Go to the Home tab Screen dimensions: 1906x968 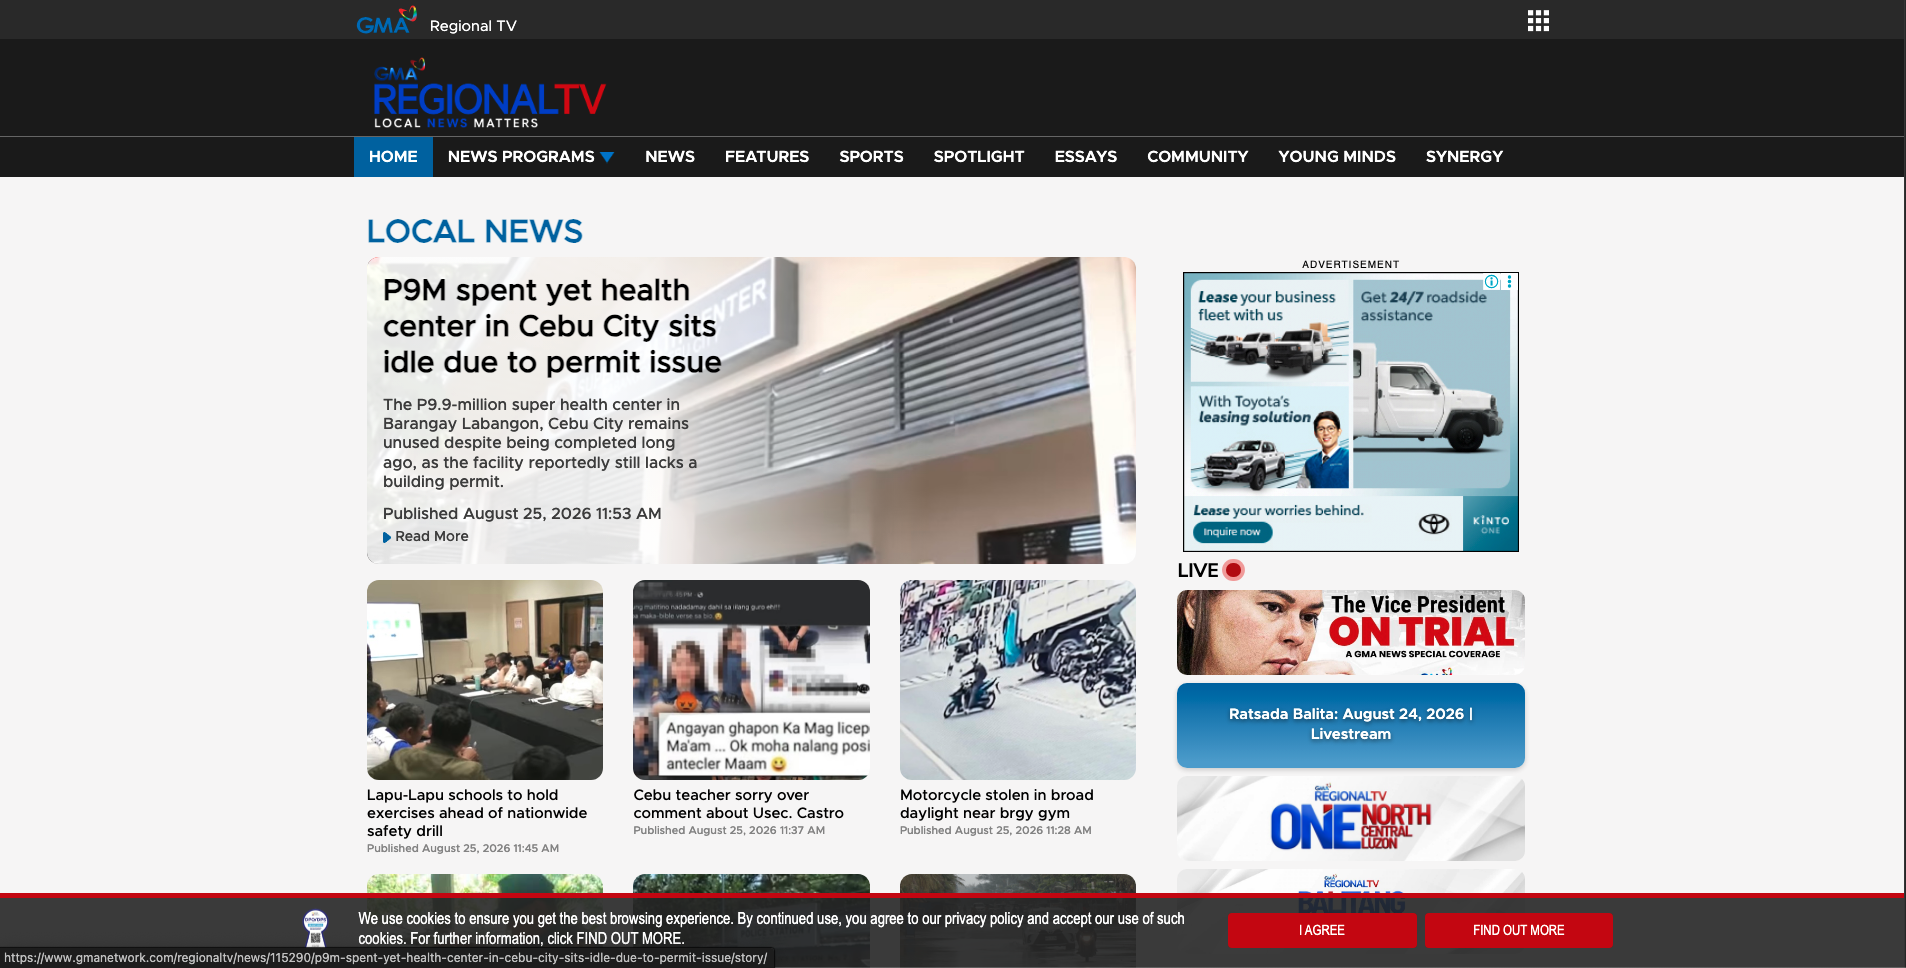point(393,157)
